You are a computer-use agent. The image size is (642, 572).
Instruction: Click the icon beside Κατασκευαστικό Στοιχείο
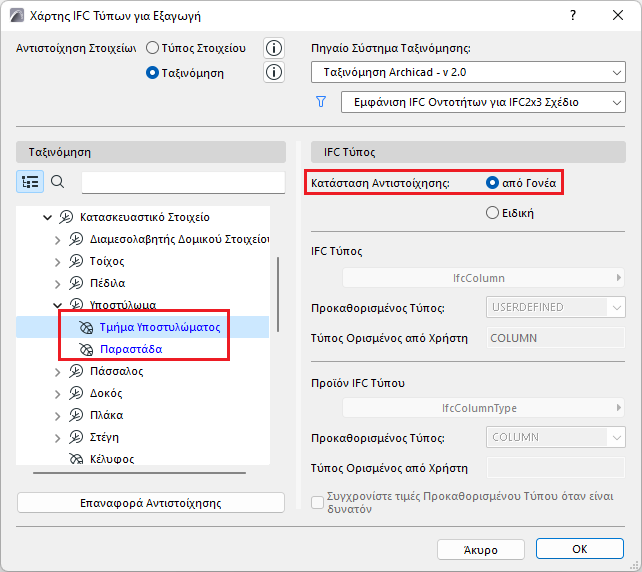[x=66, y=217]
